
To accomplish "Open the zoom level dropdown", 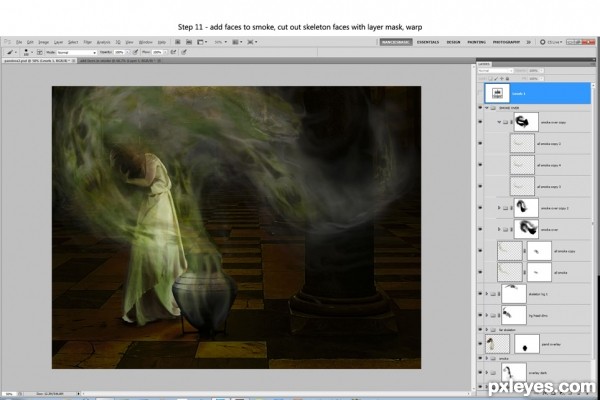I will (x=221, y=42).
